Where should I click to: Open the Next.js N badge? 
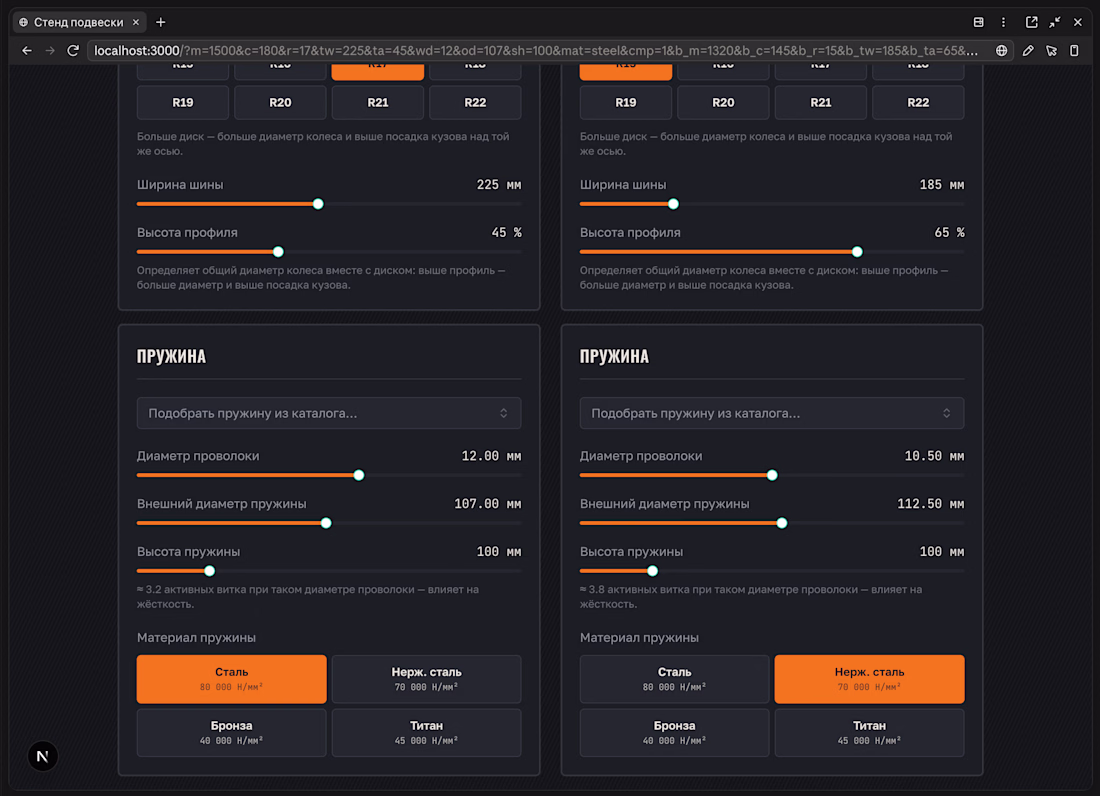(43, 756)
